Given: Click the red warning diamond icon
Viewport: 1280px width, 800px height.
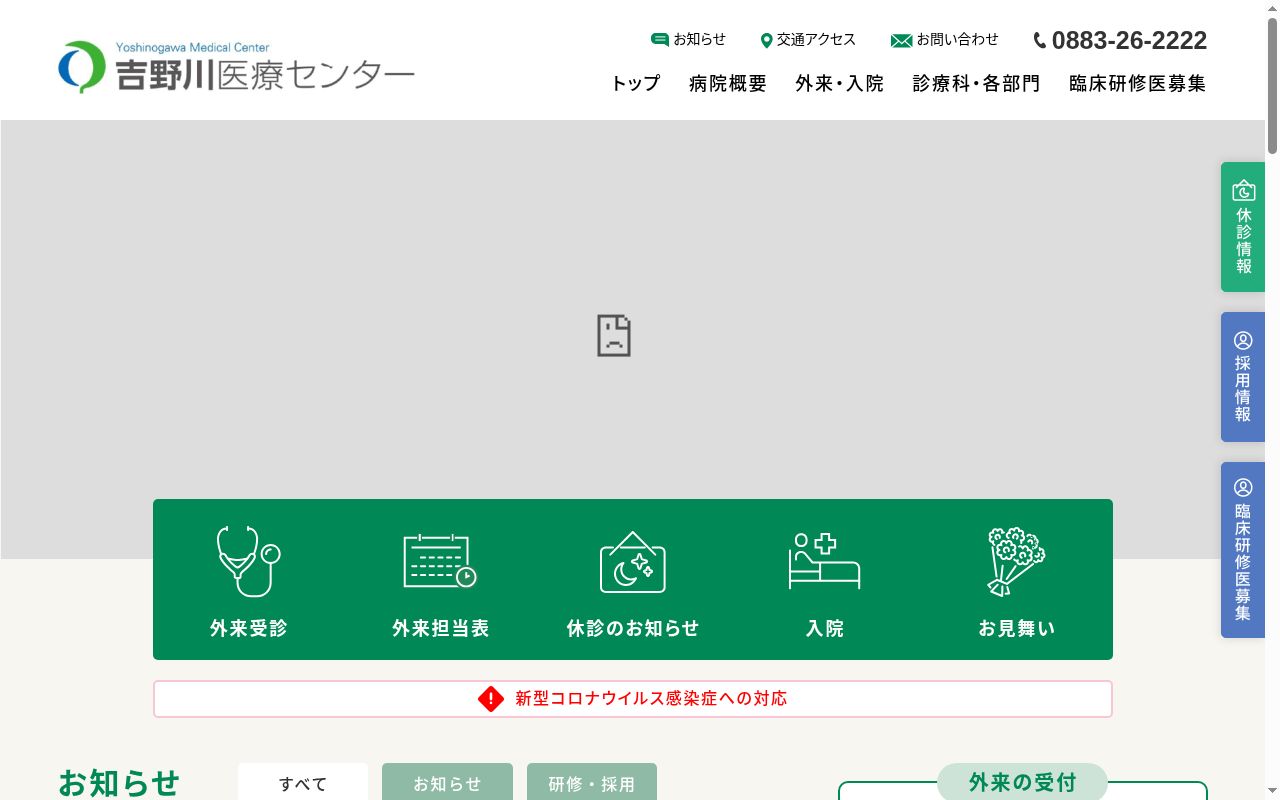Looking at the screenshot, I should coord(491,699).
